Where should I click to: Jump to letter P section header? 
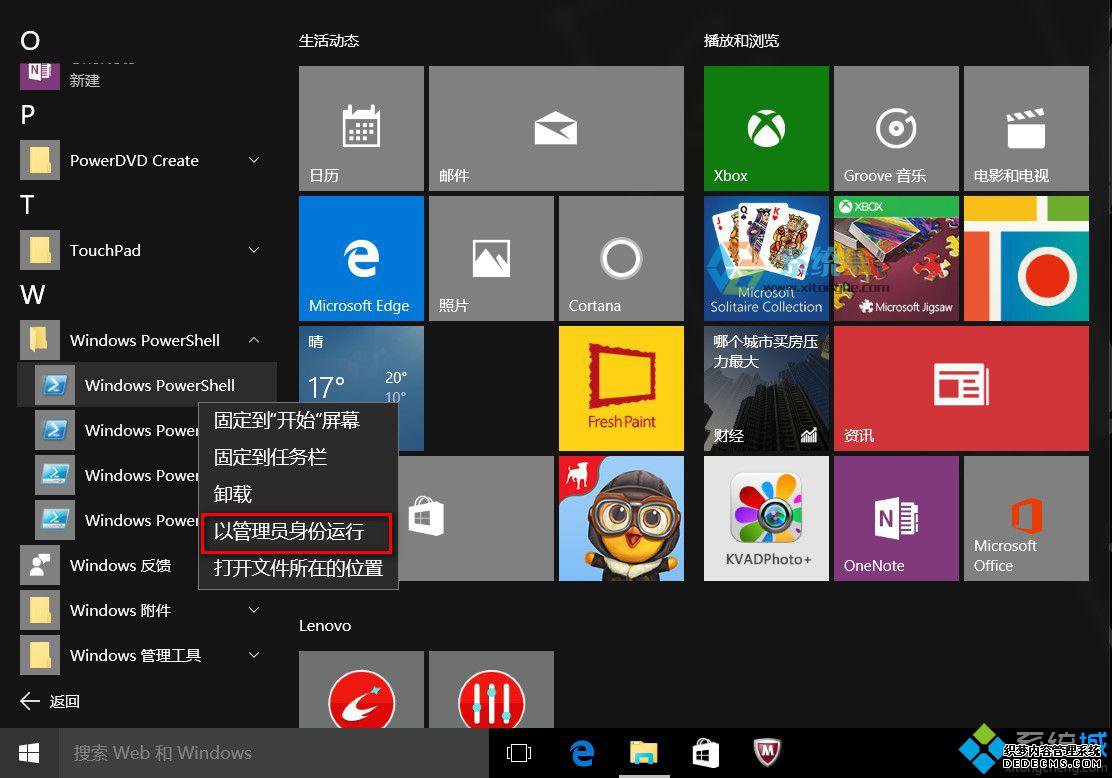(x=28, y=114)
